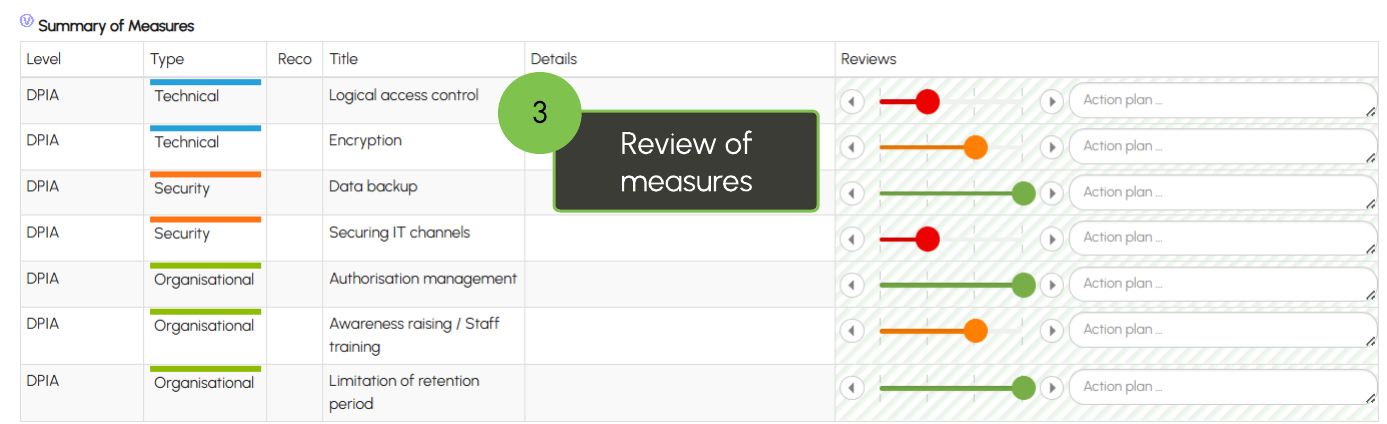Increase review level for Authorisation management
This screenshot has width=1387, height=424.
pyautogui.click(x=1051, y=285)
